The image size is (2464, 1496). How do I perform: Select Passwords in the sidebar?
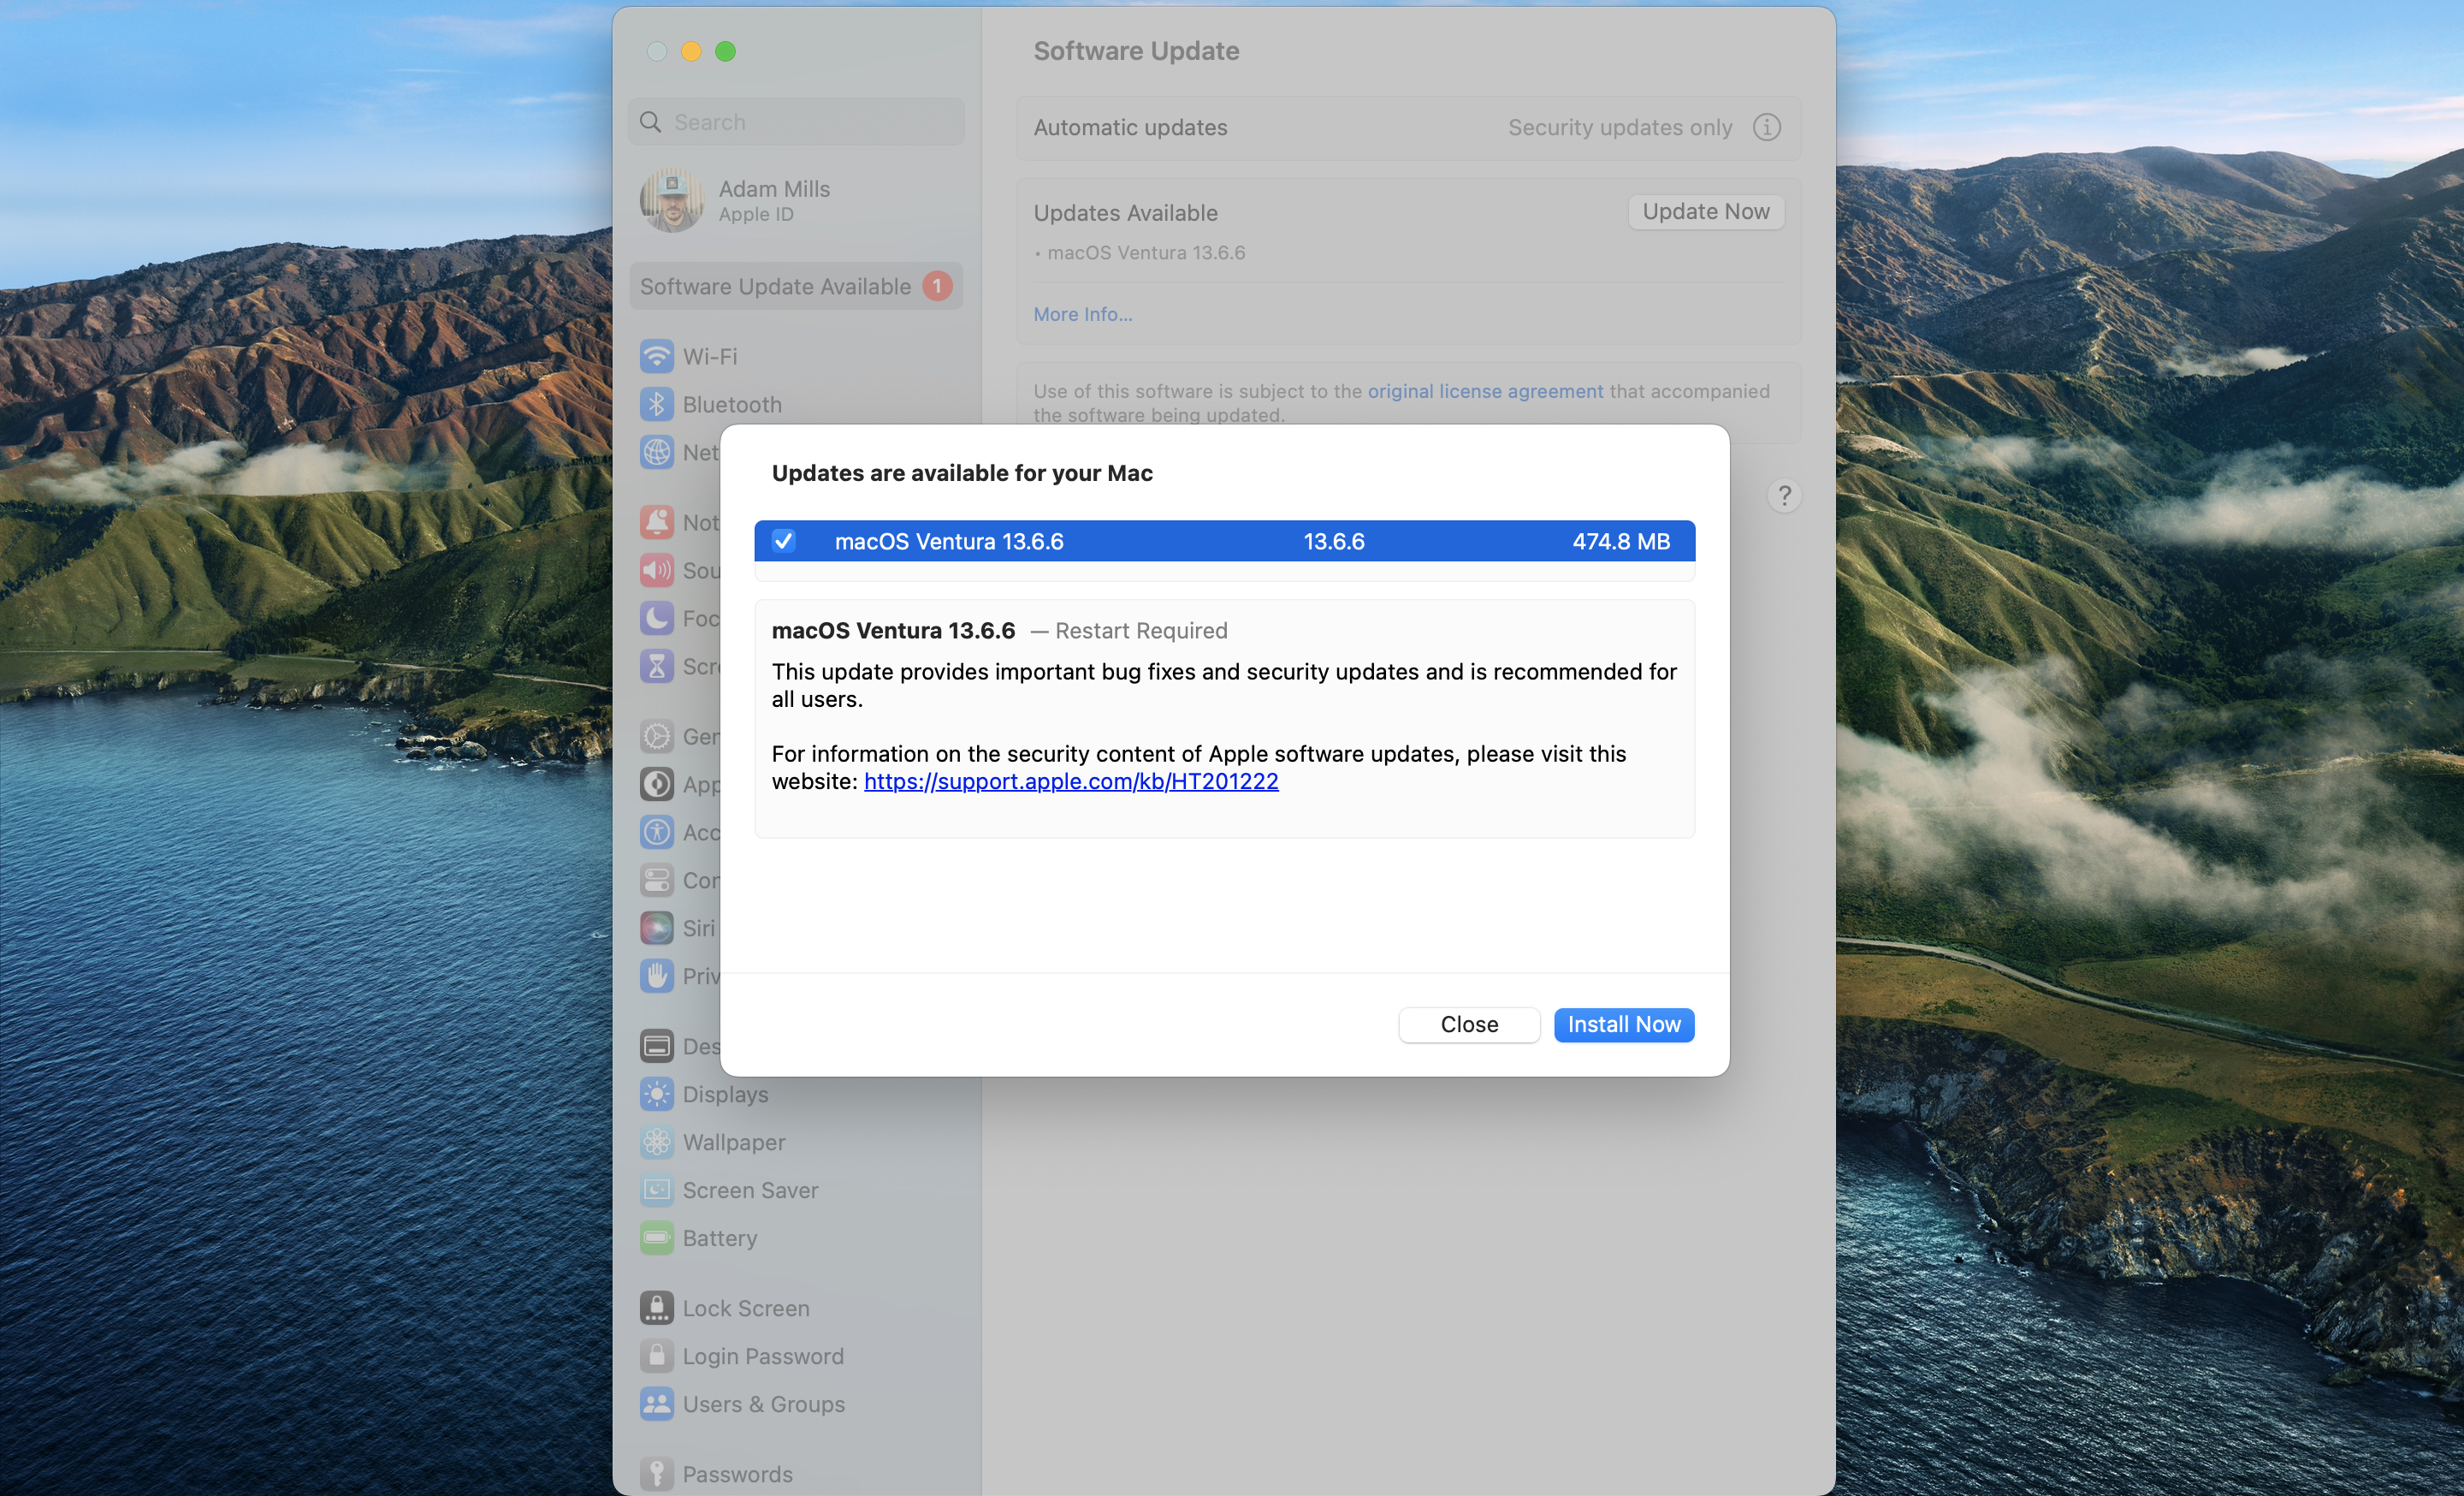(x=738, y=1474)
